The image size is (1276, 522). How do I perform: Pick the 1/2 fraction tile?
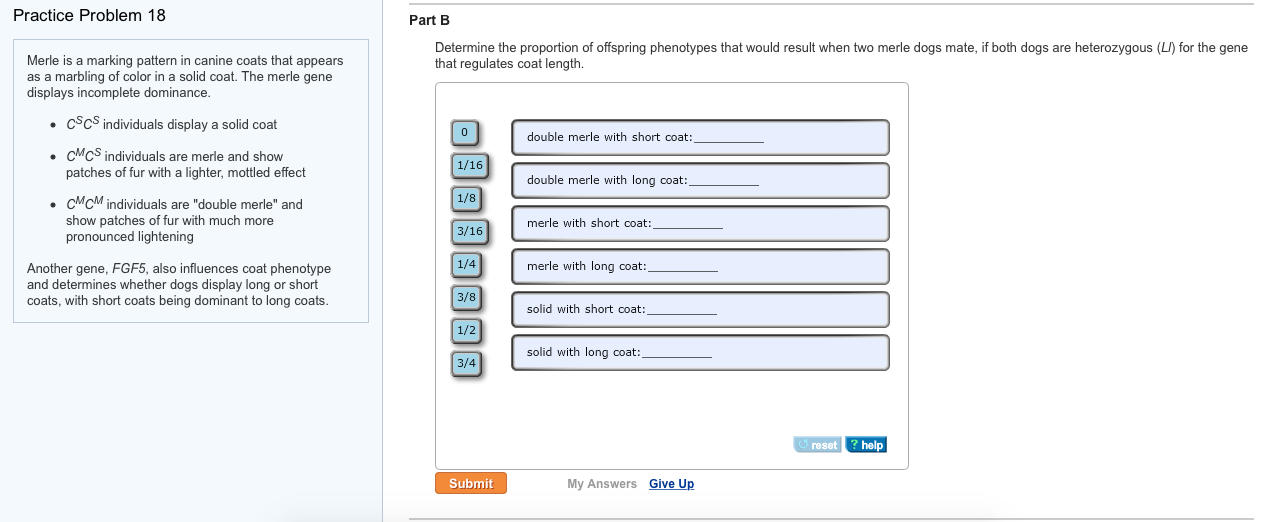coord(466,330)
